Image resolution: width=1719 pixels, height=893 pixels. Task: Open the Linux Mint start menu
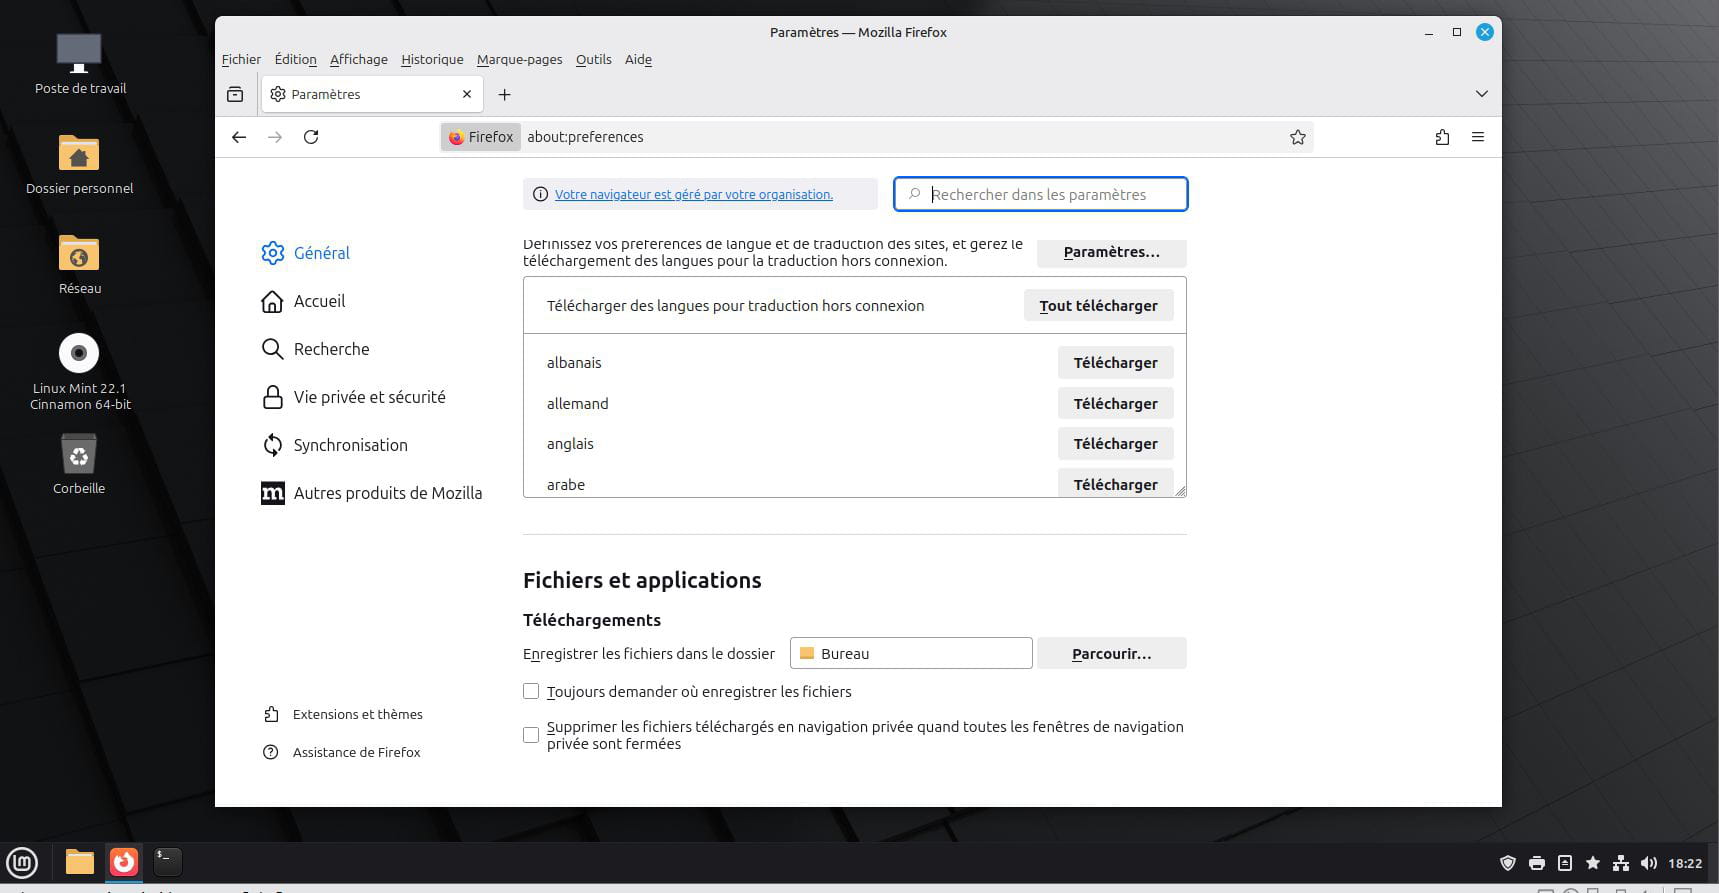click(22, 861)
